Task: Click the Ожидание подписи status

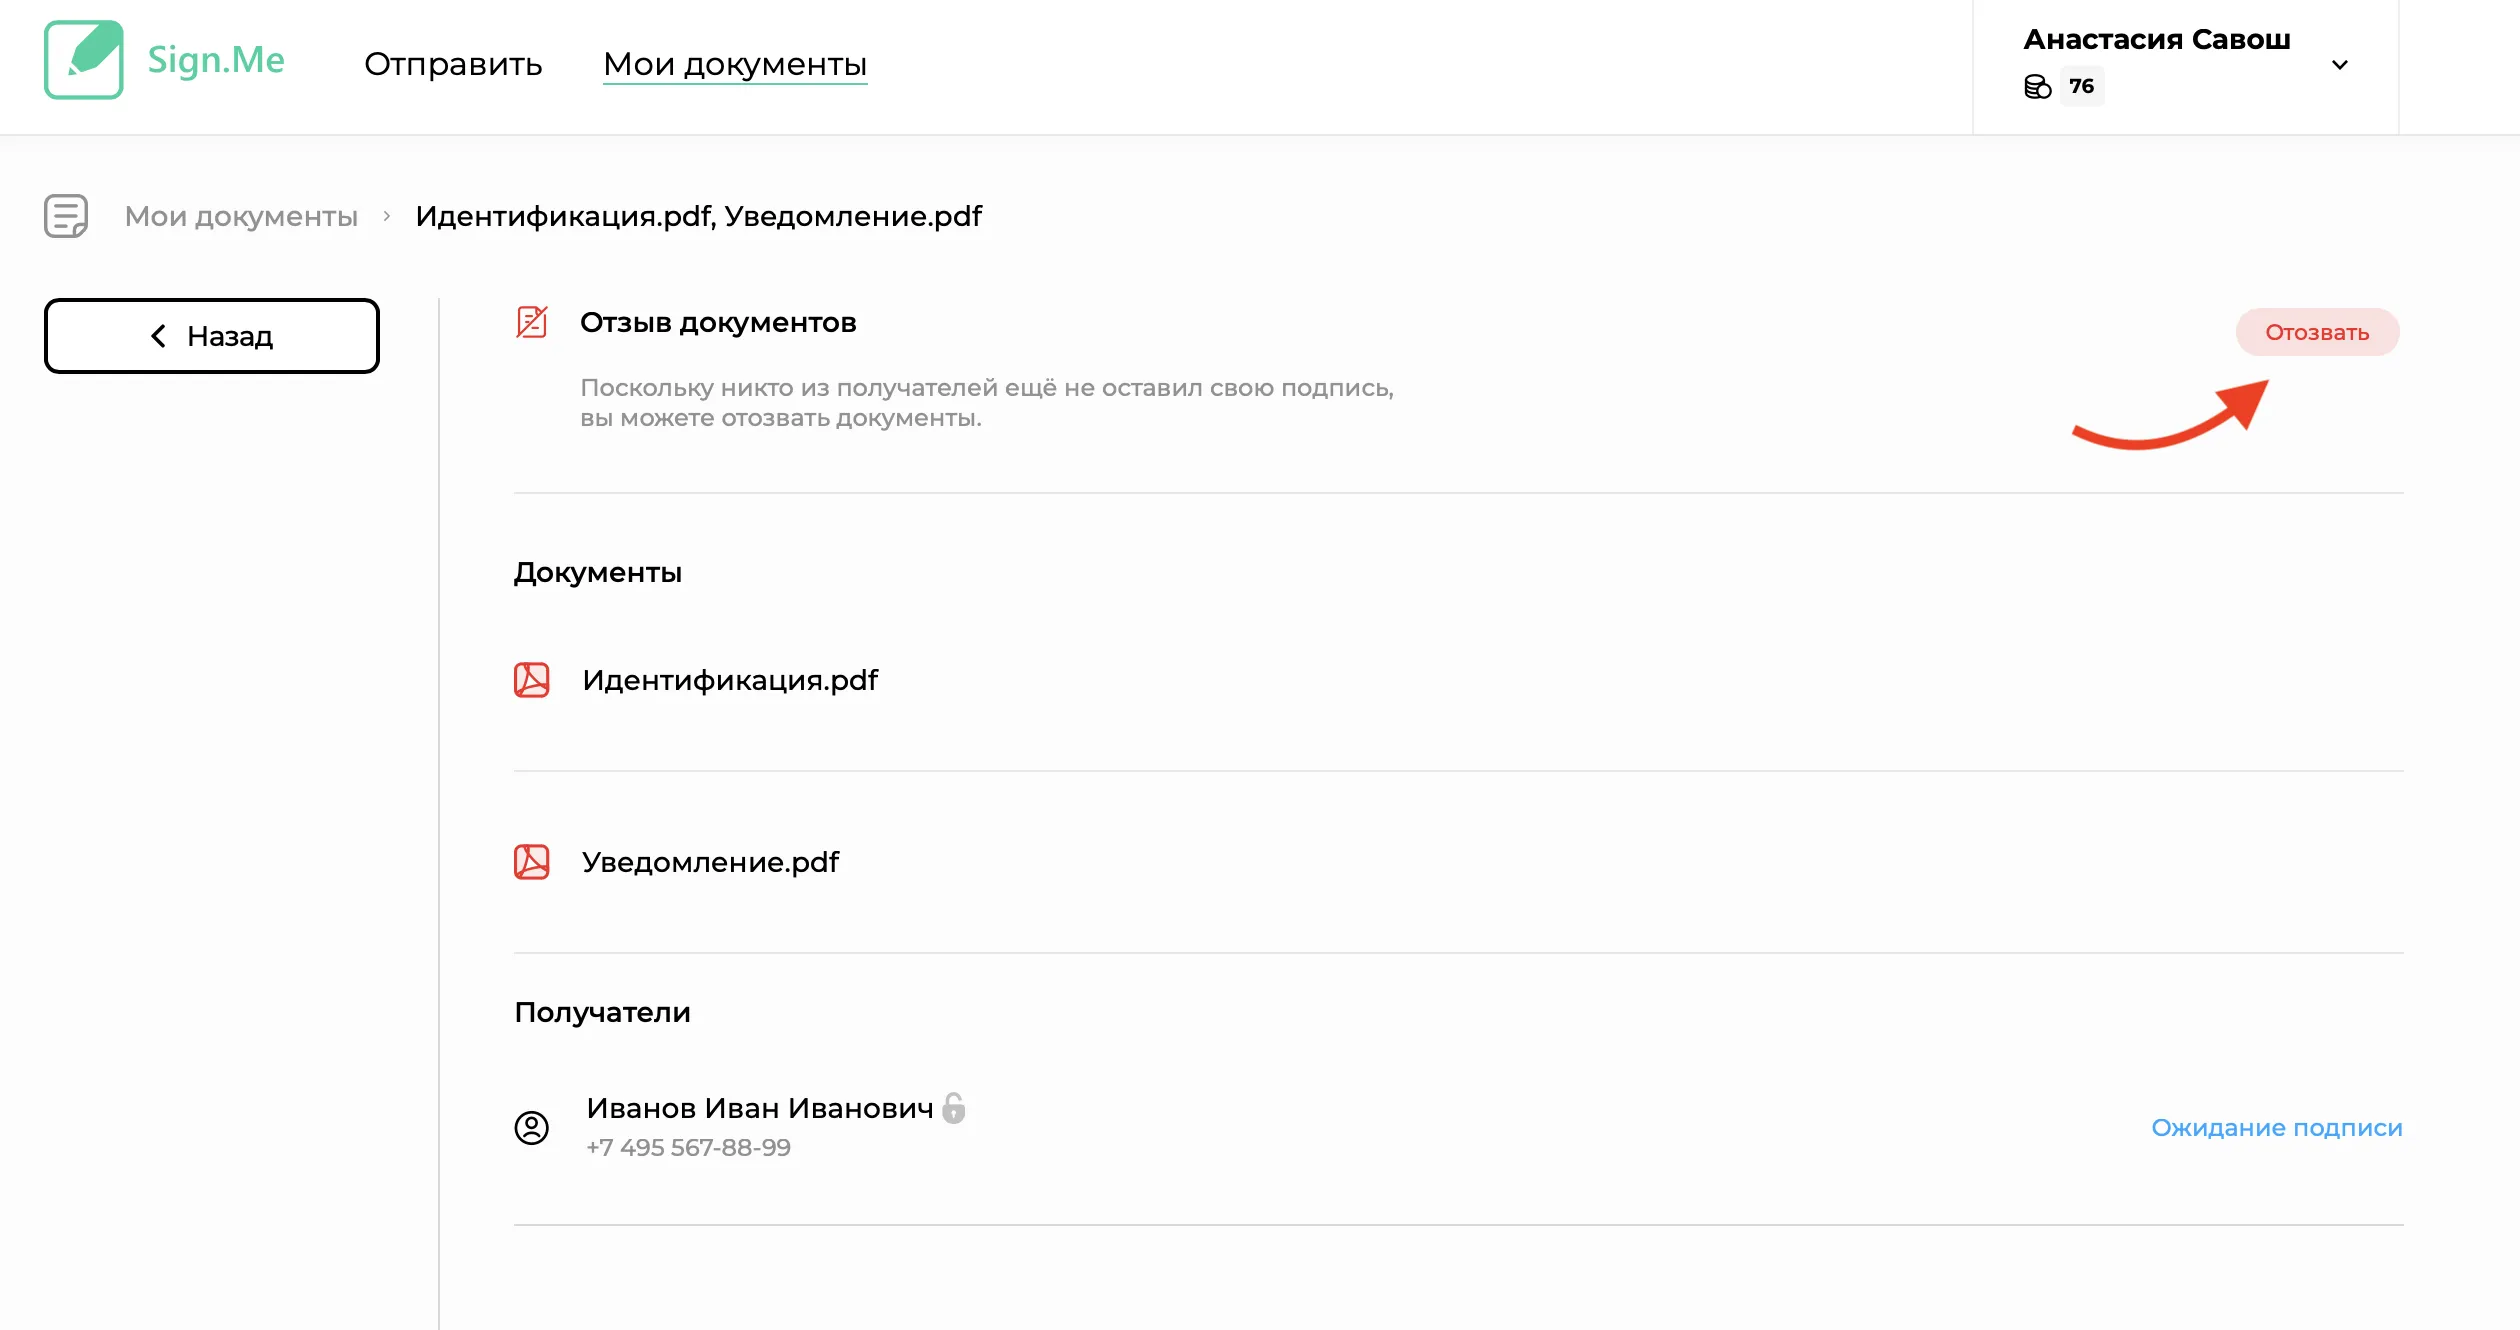Action: pyautogui.click(x=2277, y=1128)
